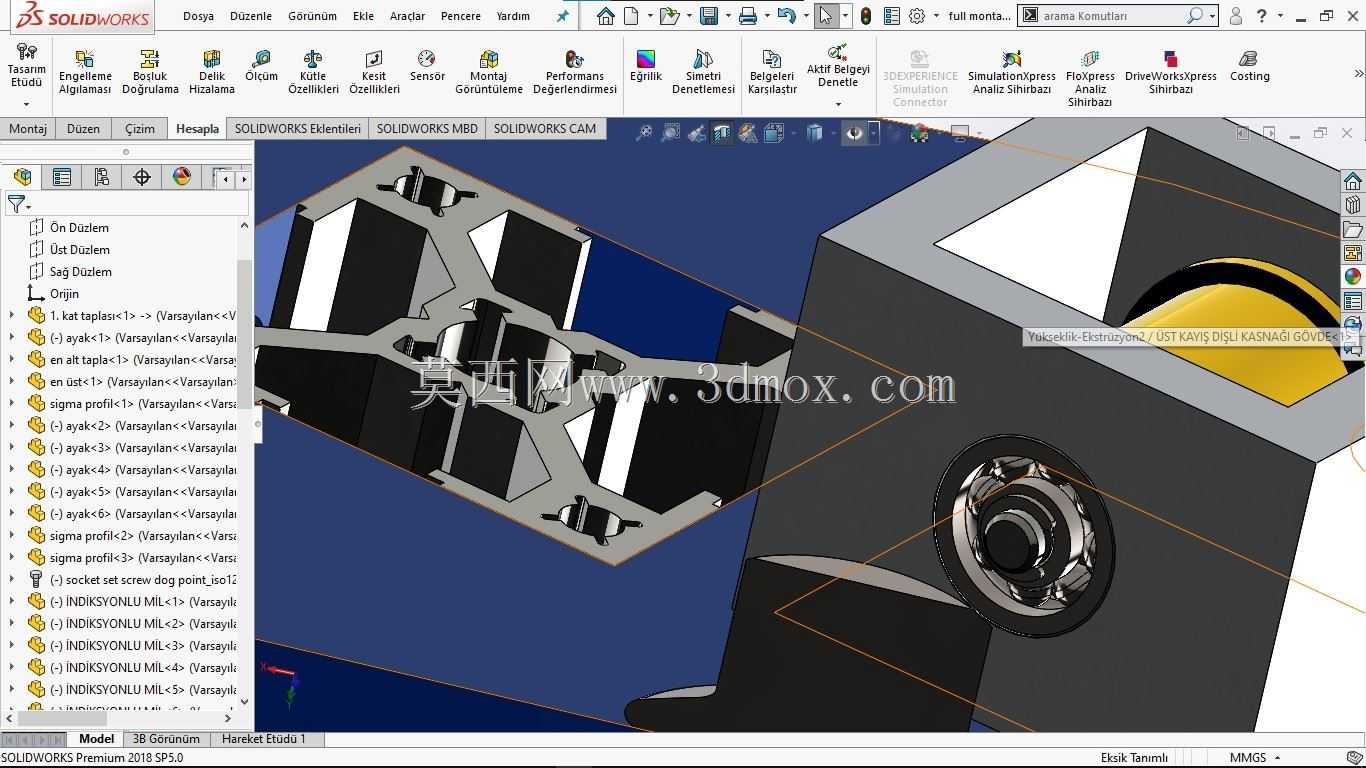
Task: Launch Belgeleri Karşılaştır
Action: [x=772, y=72]
